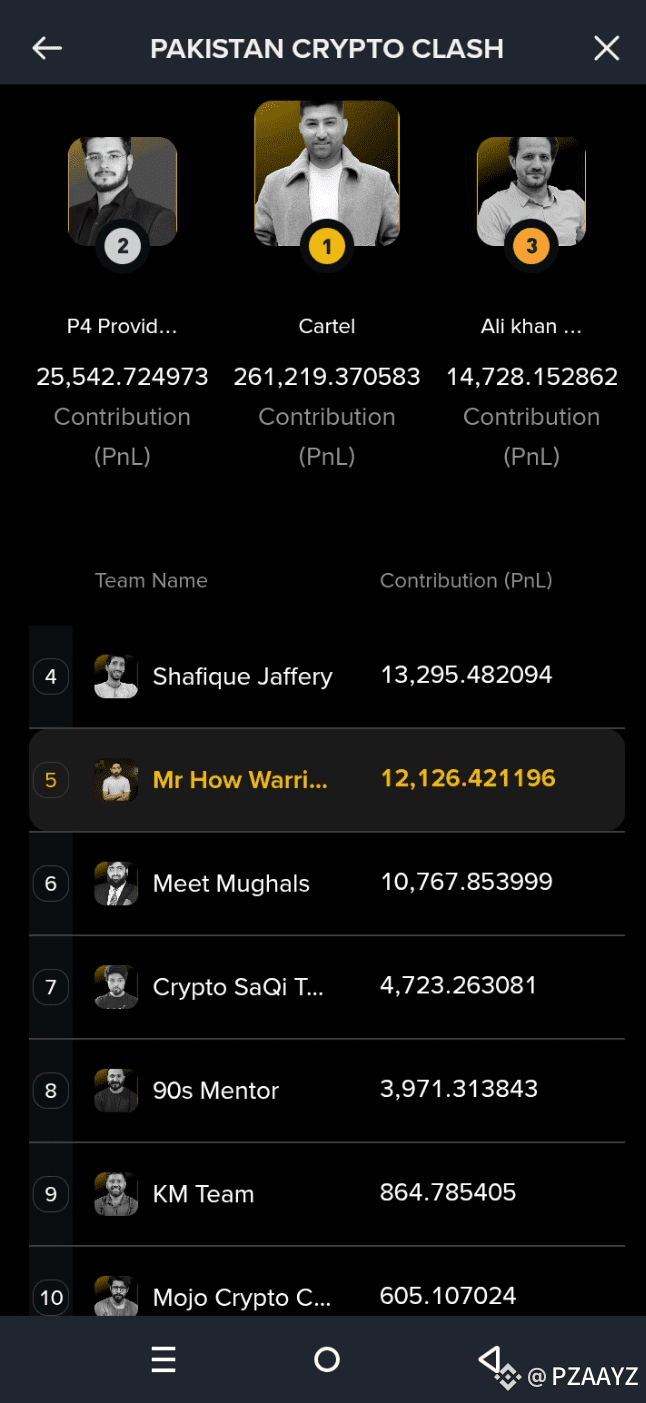Select Ali khan's avatar image

(531, 192)
